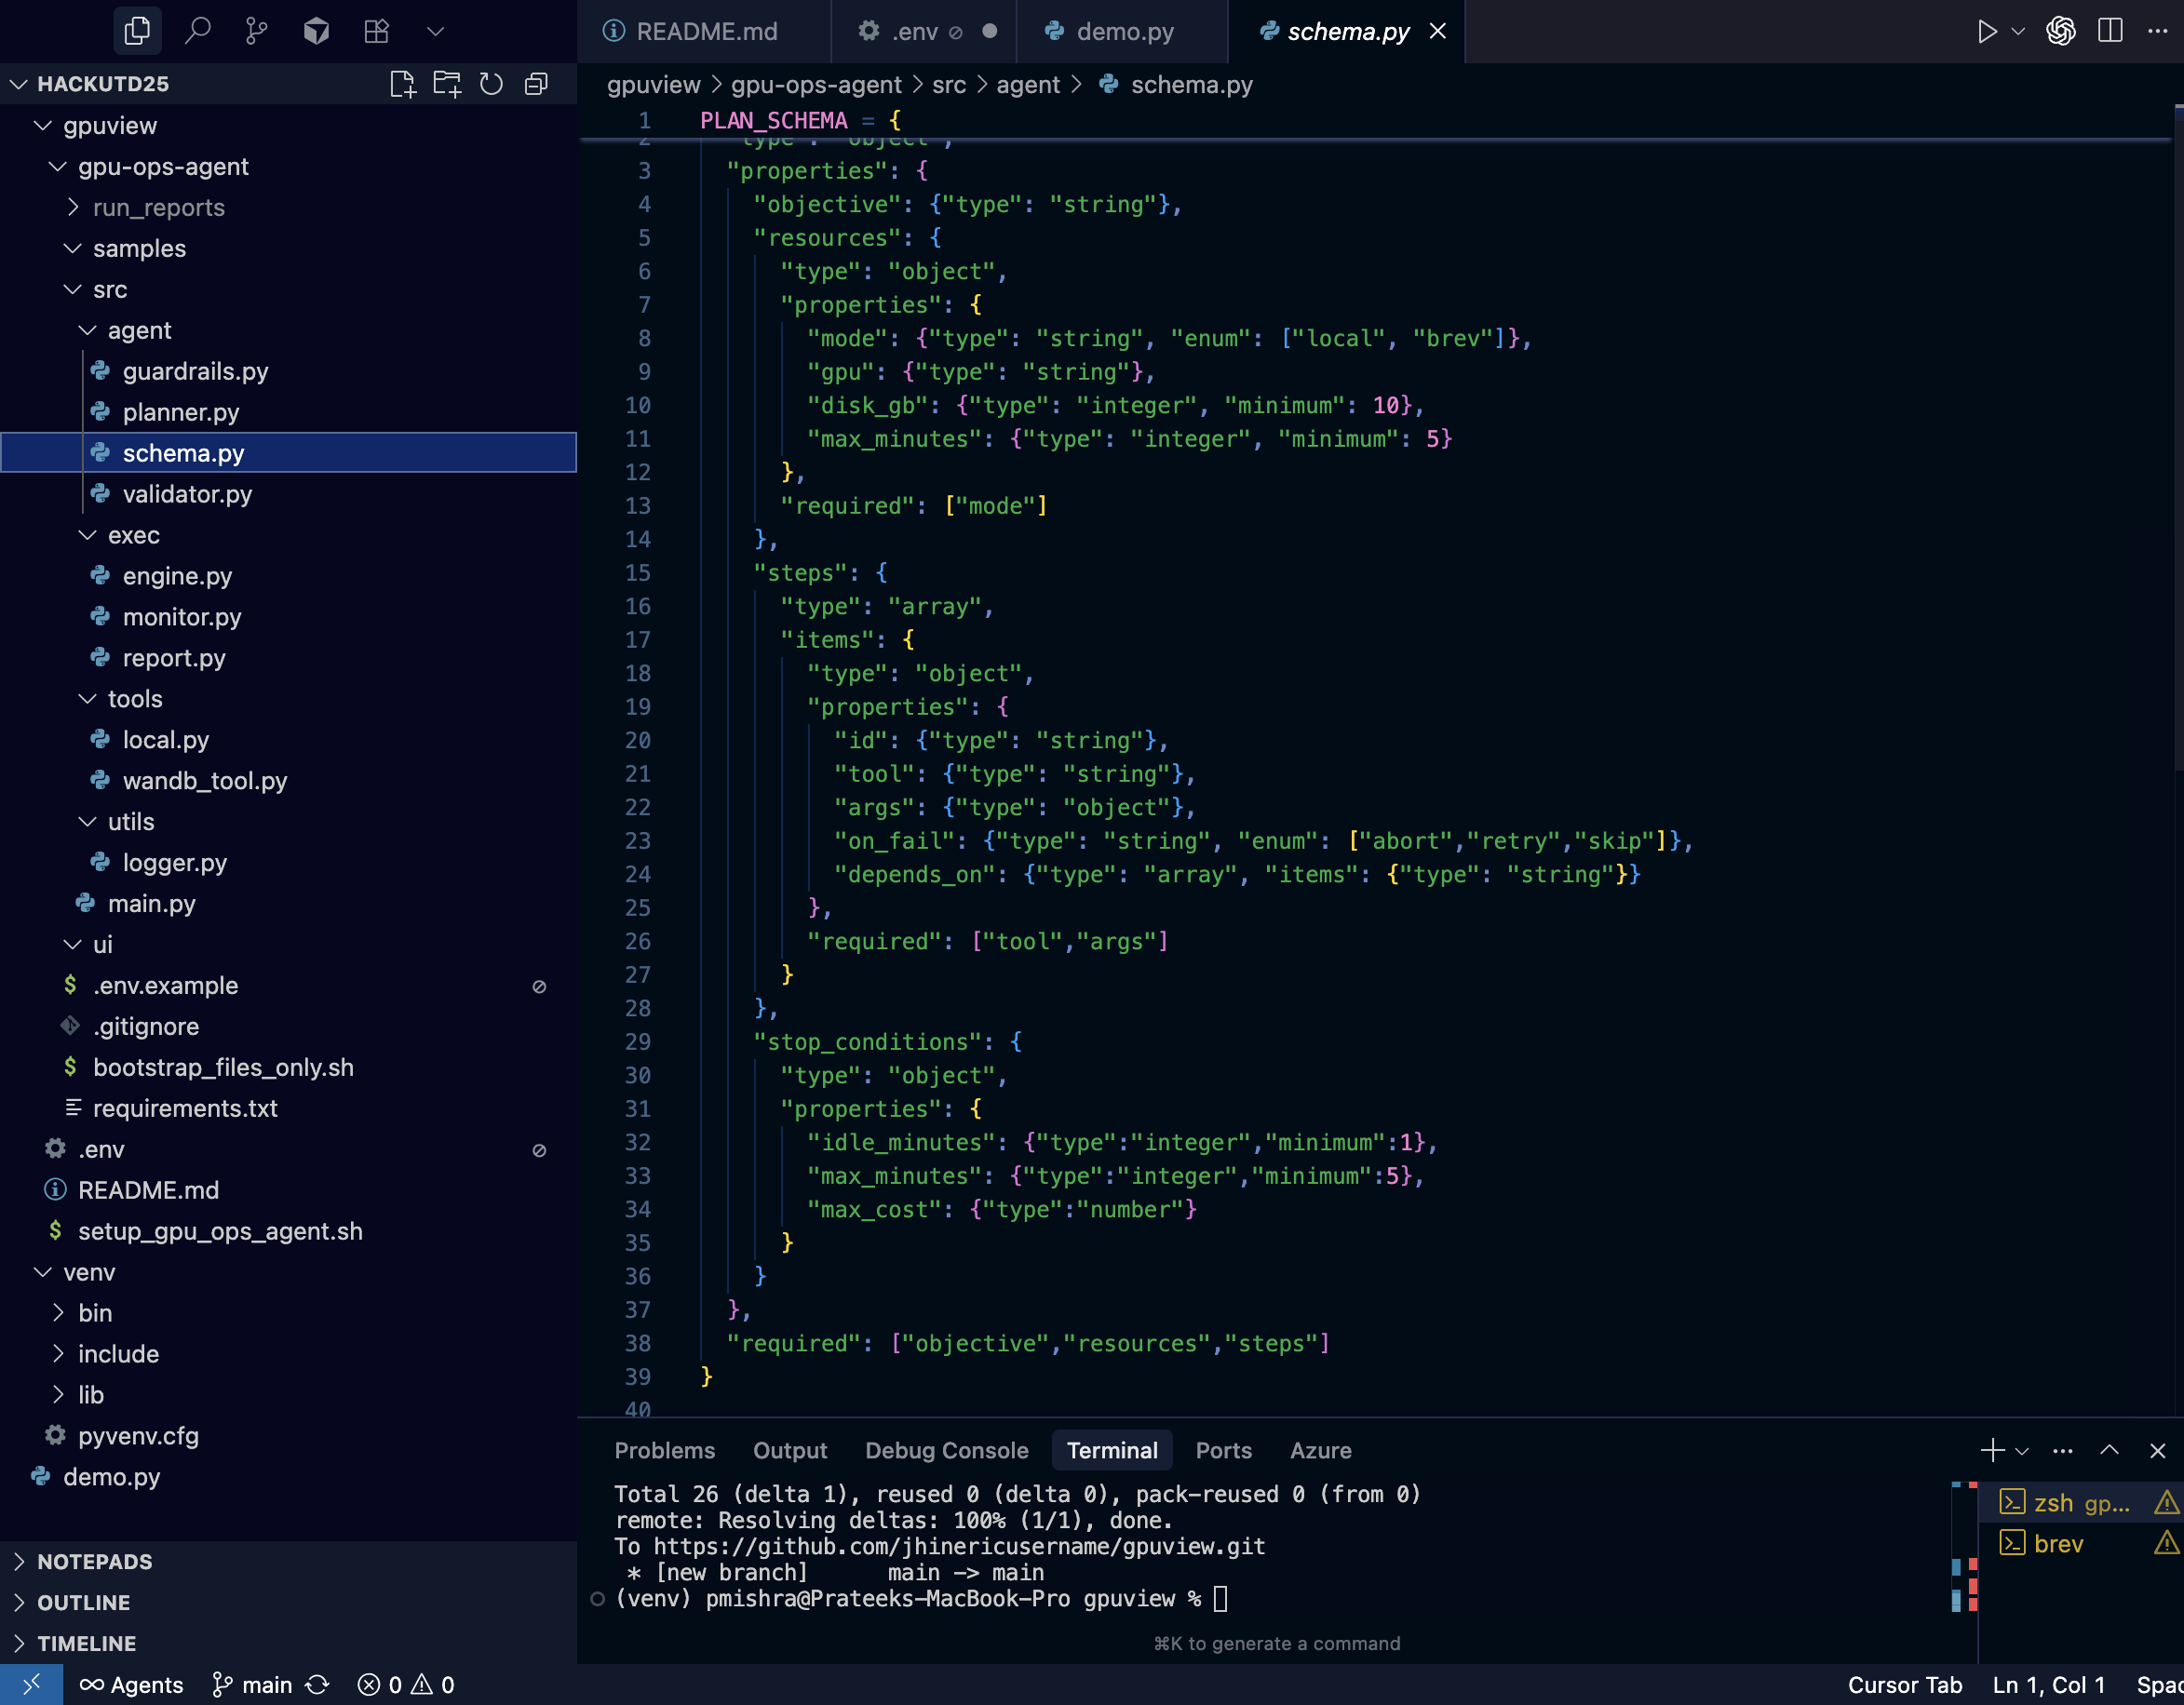Expand the OUTLINE section
This screenshot has height=1705, width=2184.
pos(84,1602)
